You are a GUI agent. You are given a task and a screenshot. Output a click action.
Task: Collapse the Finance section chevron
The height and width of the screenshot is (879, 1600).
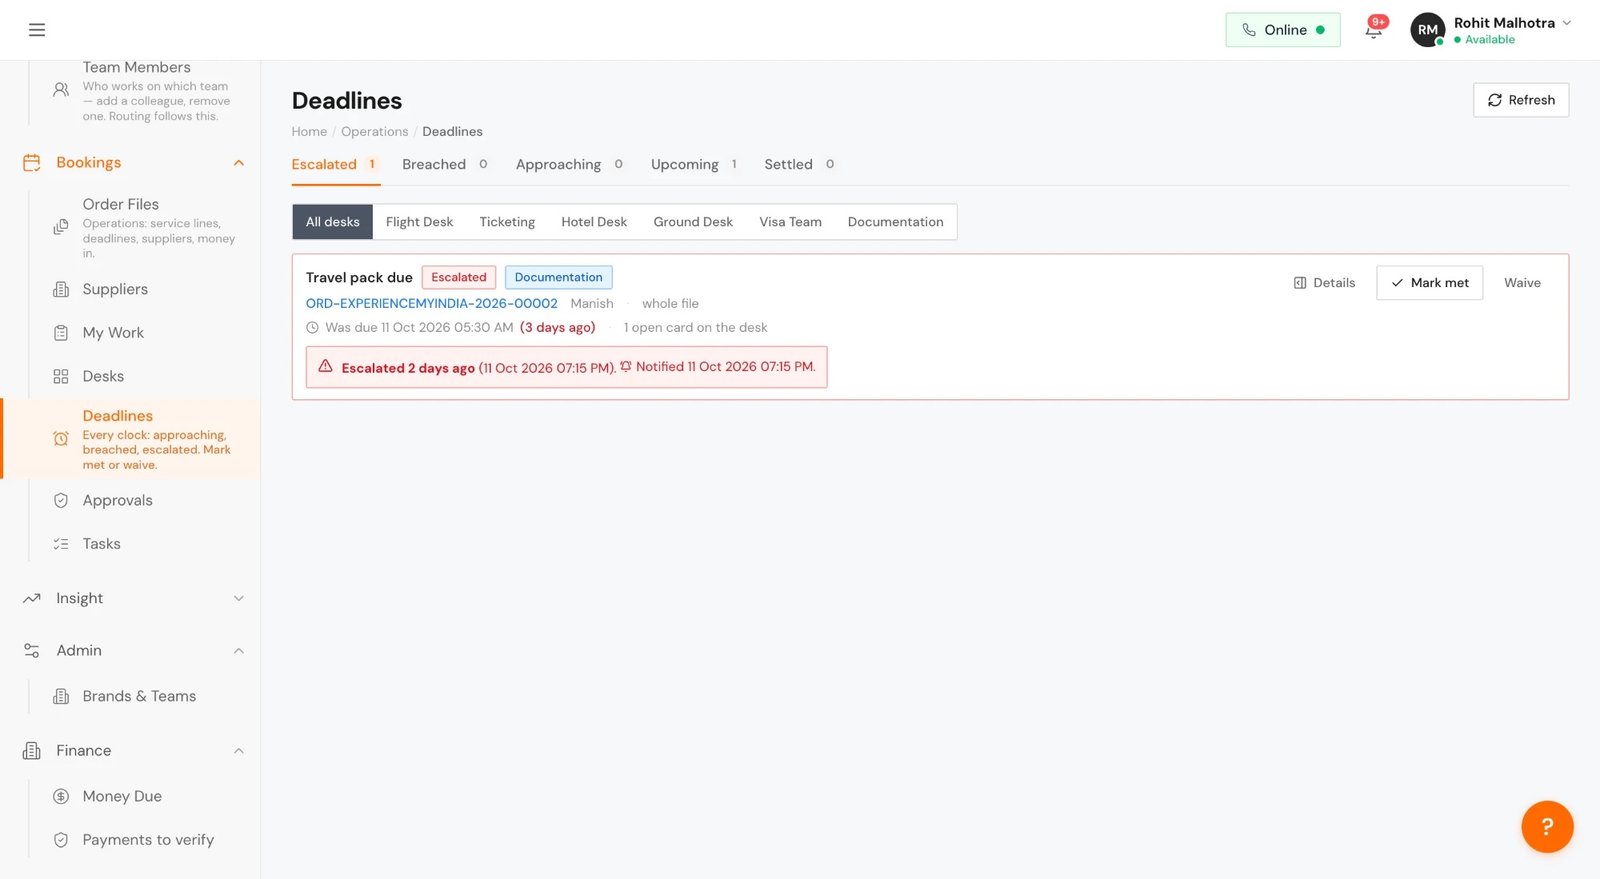pos(239,750)
